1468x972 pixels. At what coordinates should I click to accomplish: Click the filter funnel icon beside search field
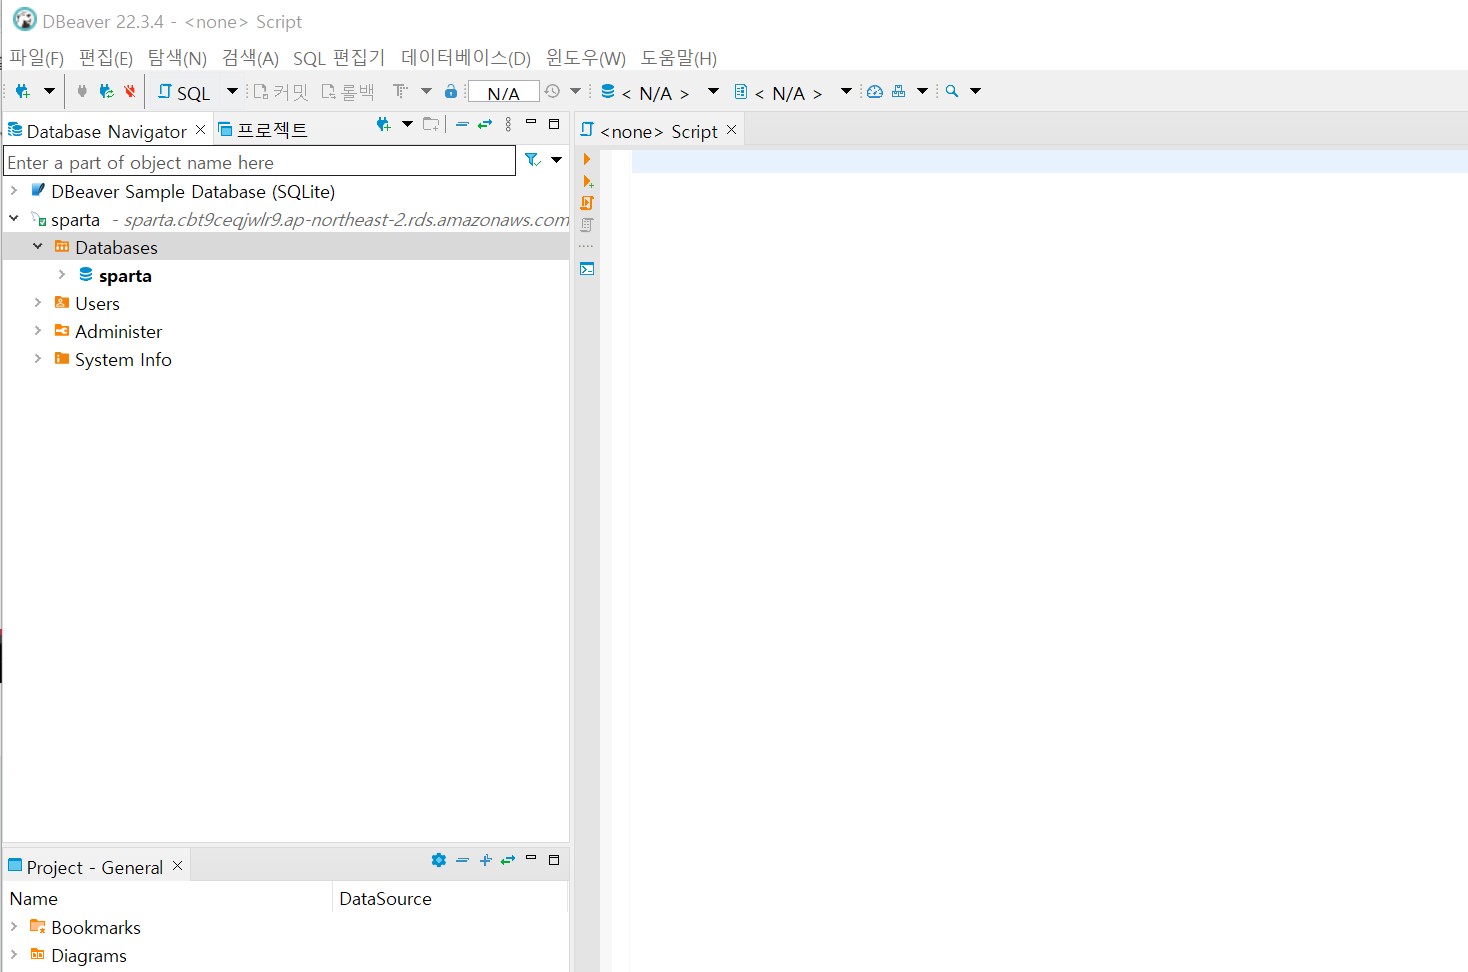(x=533, y=160)
